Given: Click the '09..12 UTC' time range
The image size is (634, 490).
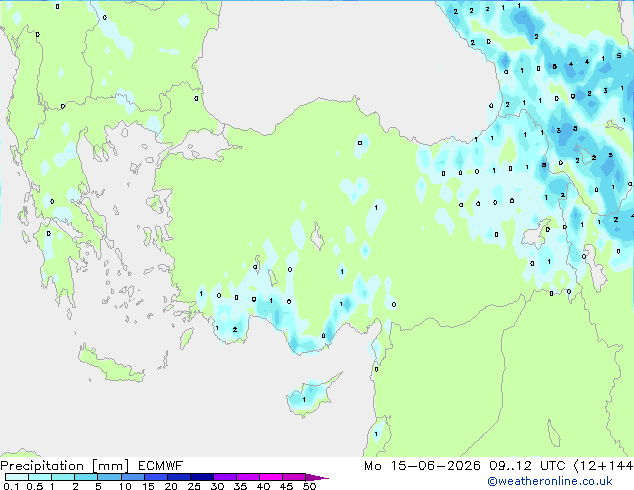Looking at the screenshot, I should click(x=527, y=466).
